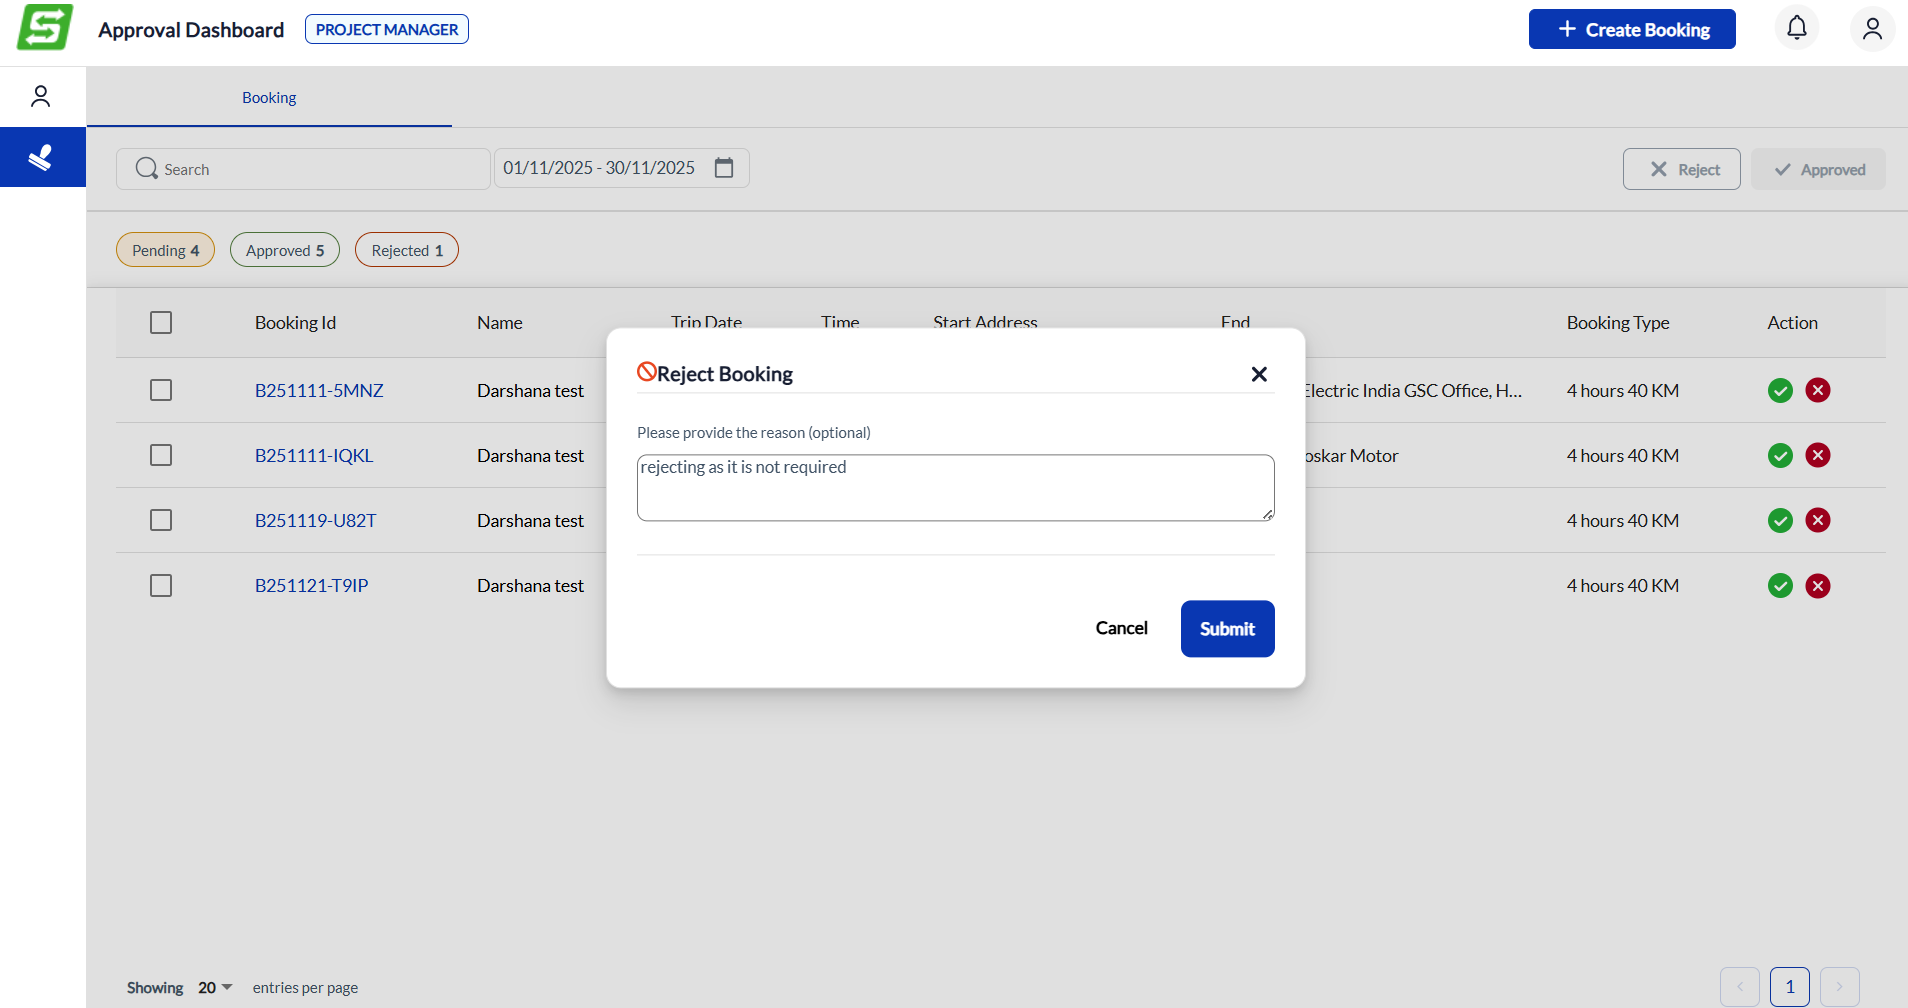1908x1008 pixels.
Task: Switch to the Booking tab
Action: pyautogui.click(x=269, y=98)
